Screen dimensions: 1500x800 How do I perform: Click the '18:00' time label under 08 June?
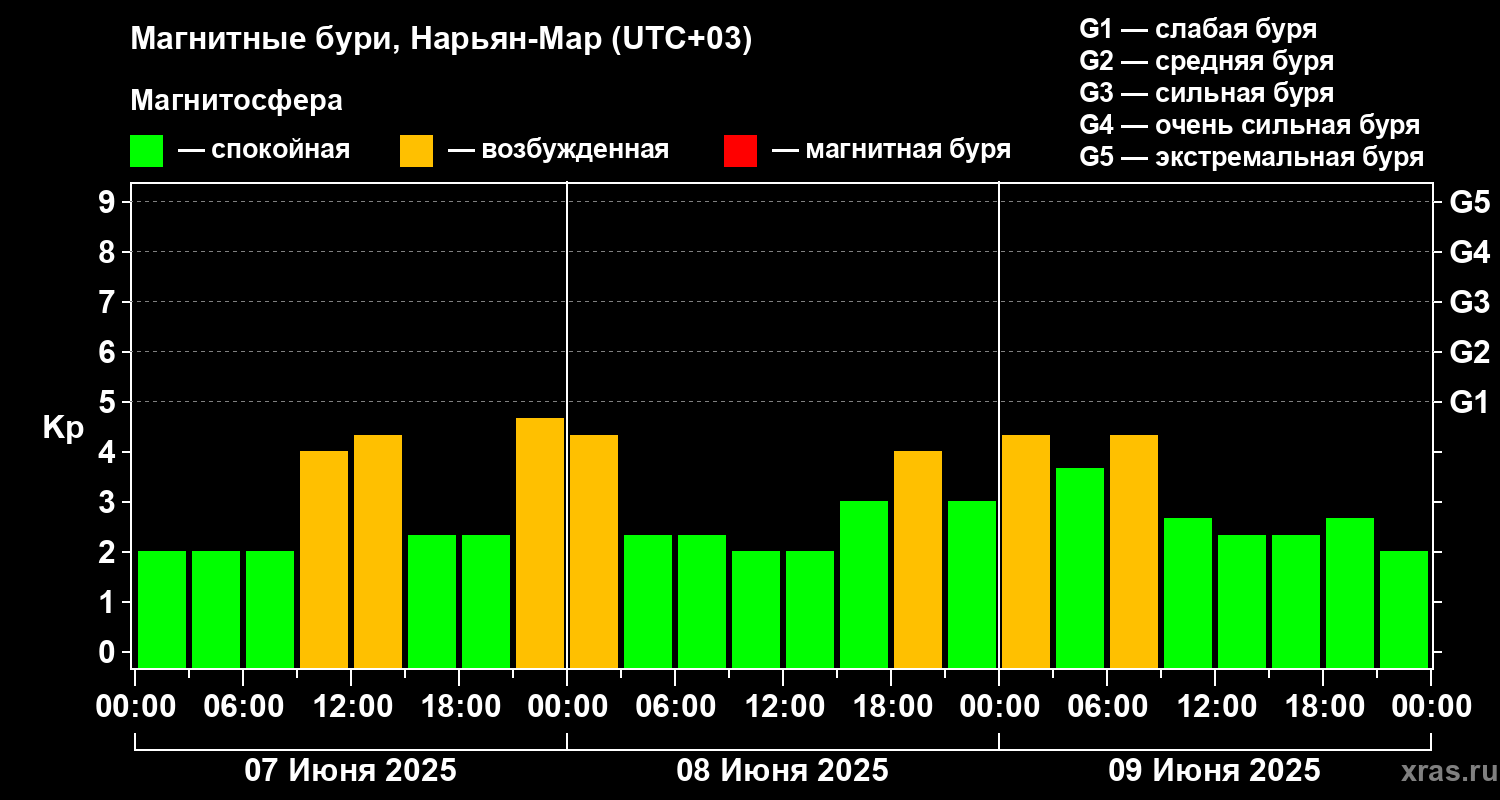point(891,707)
